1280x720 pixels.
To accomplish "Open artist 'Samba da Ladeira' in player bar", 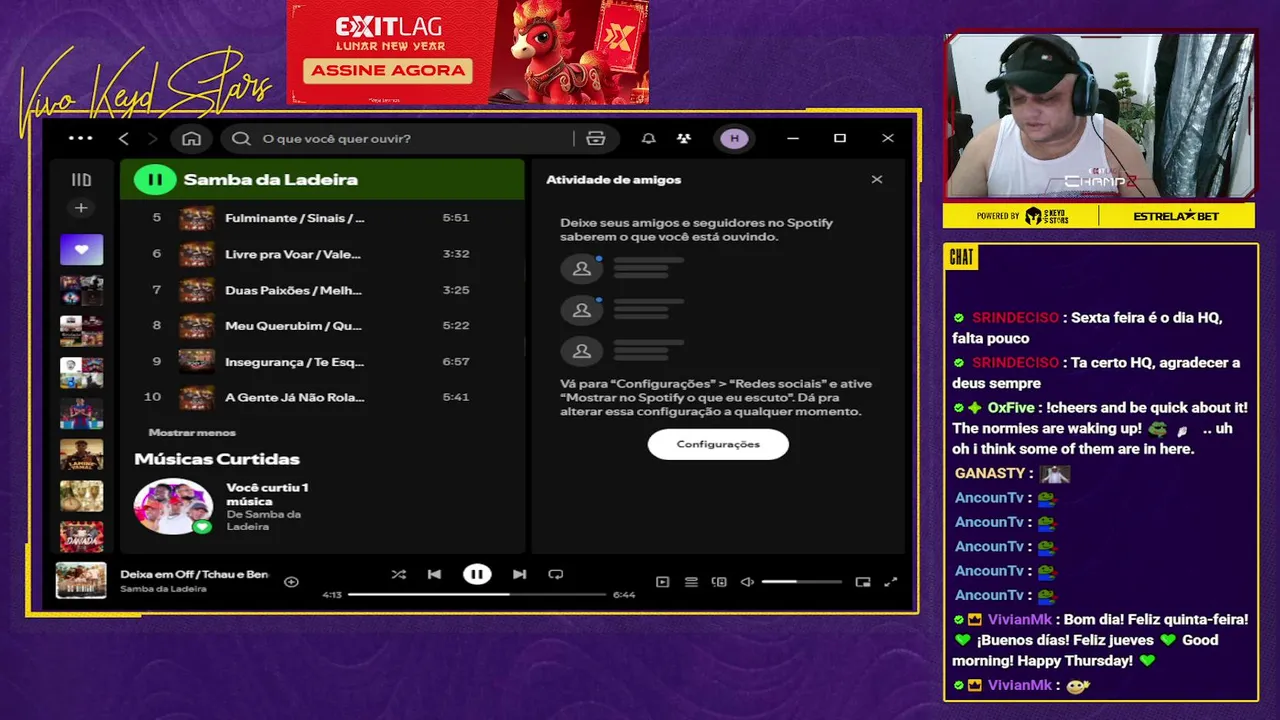I will pyautogui.click(x=163, y=589).
